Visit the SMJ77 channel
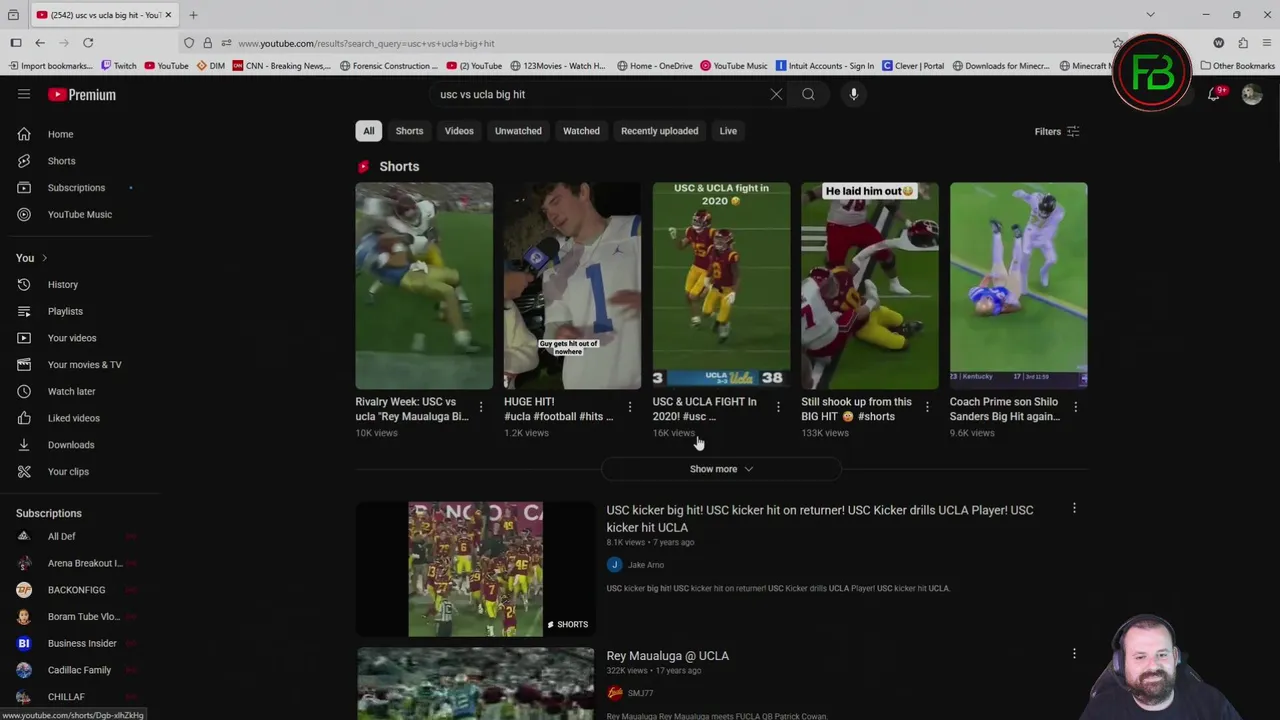 [640, 693]
